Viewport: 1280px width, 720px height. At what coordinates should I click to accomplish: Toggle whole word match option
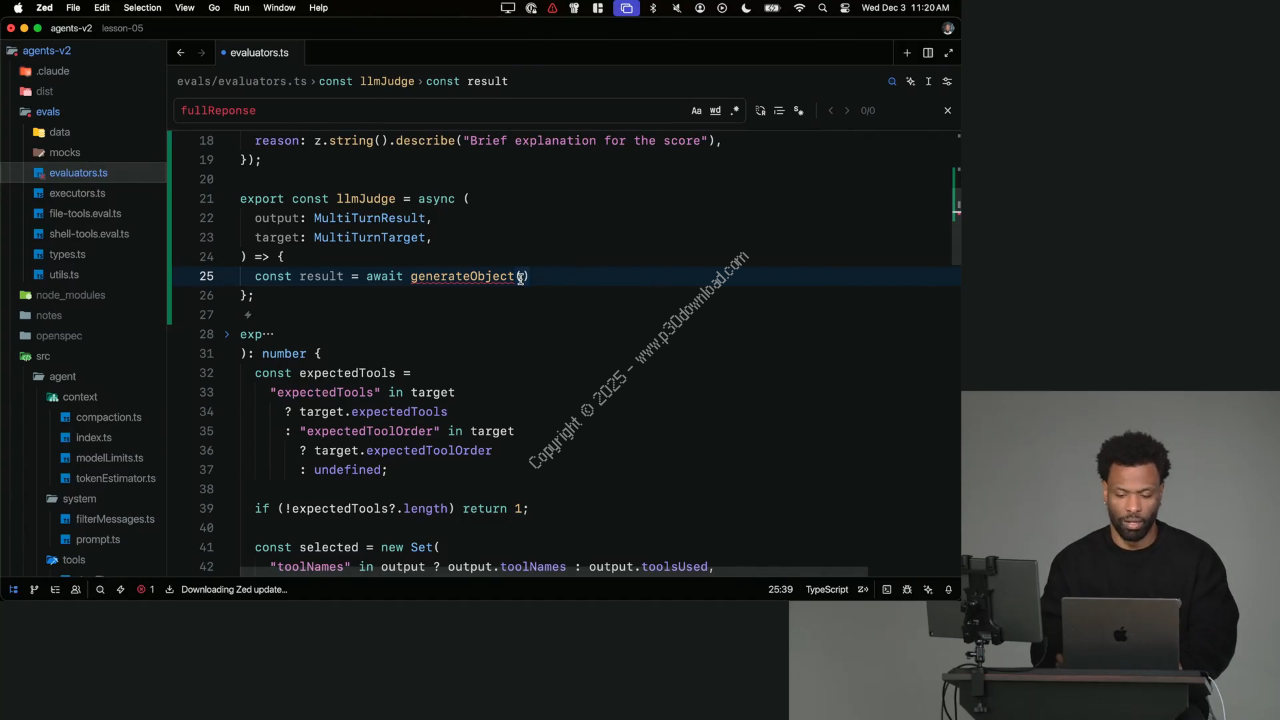pos(715,111)
